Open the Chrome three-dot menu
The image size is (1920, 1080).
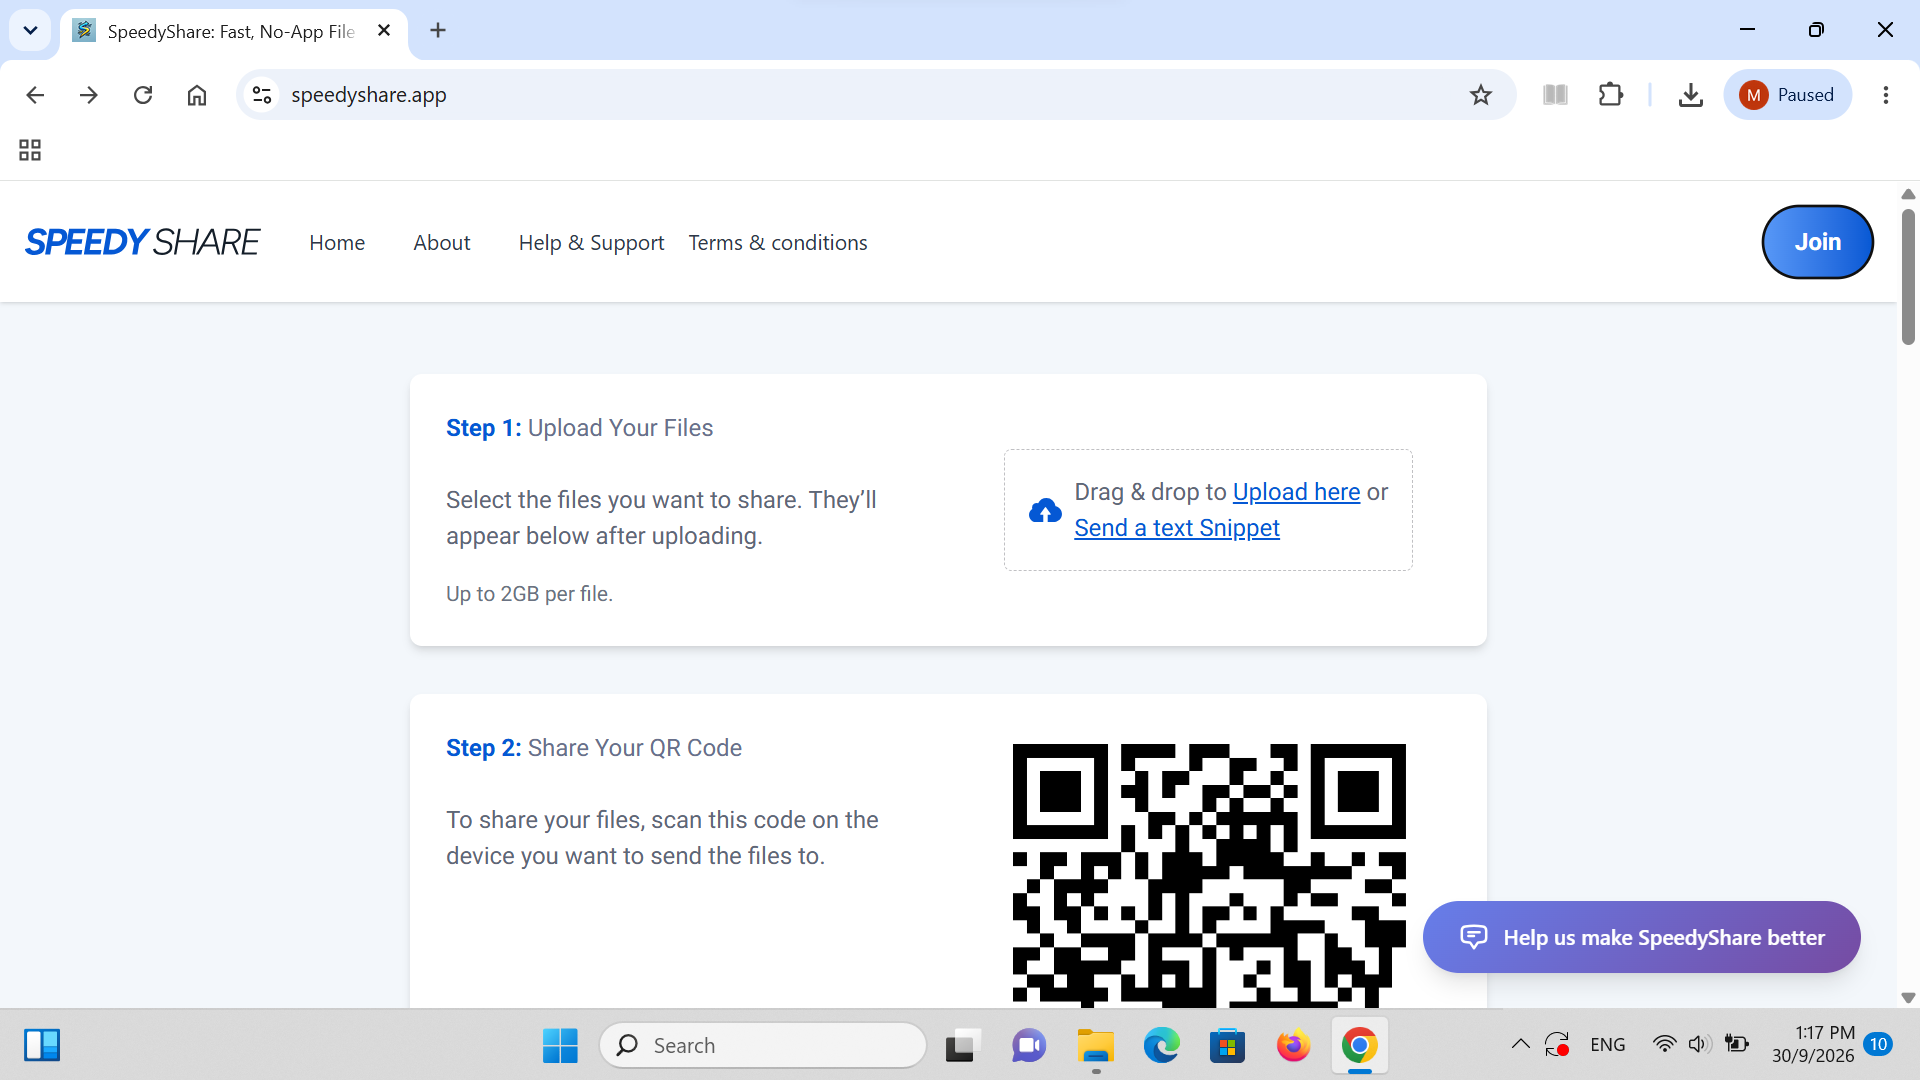tap(1886, 95)
